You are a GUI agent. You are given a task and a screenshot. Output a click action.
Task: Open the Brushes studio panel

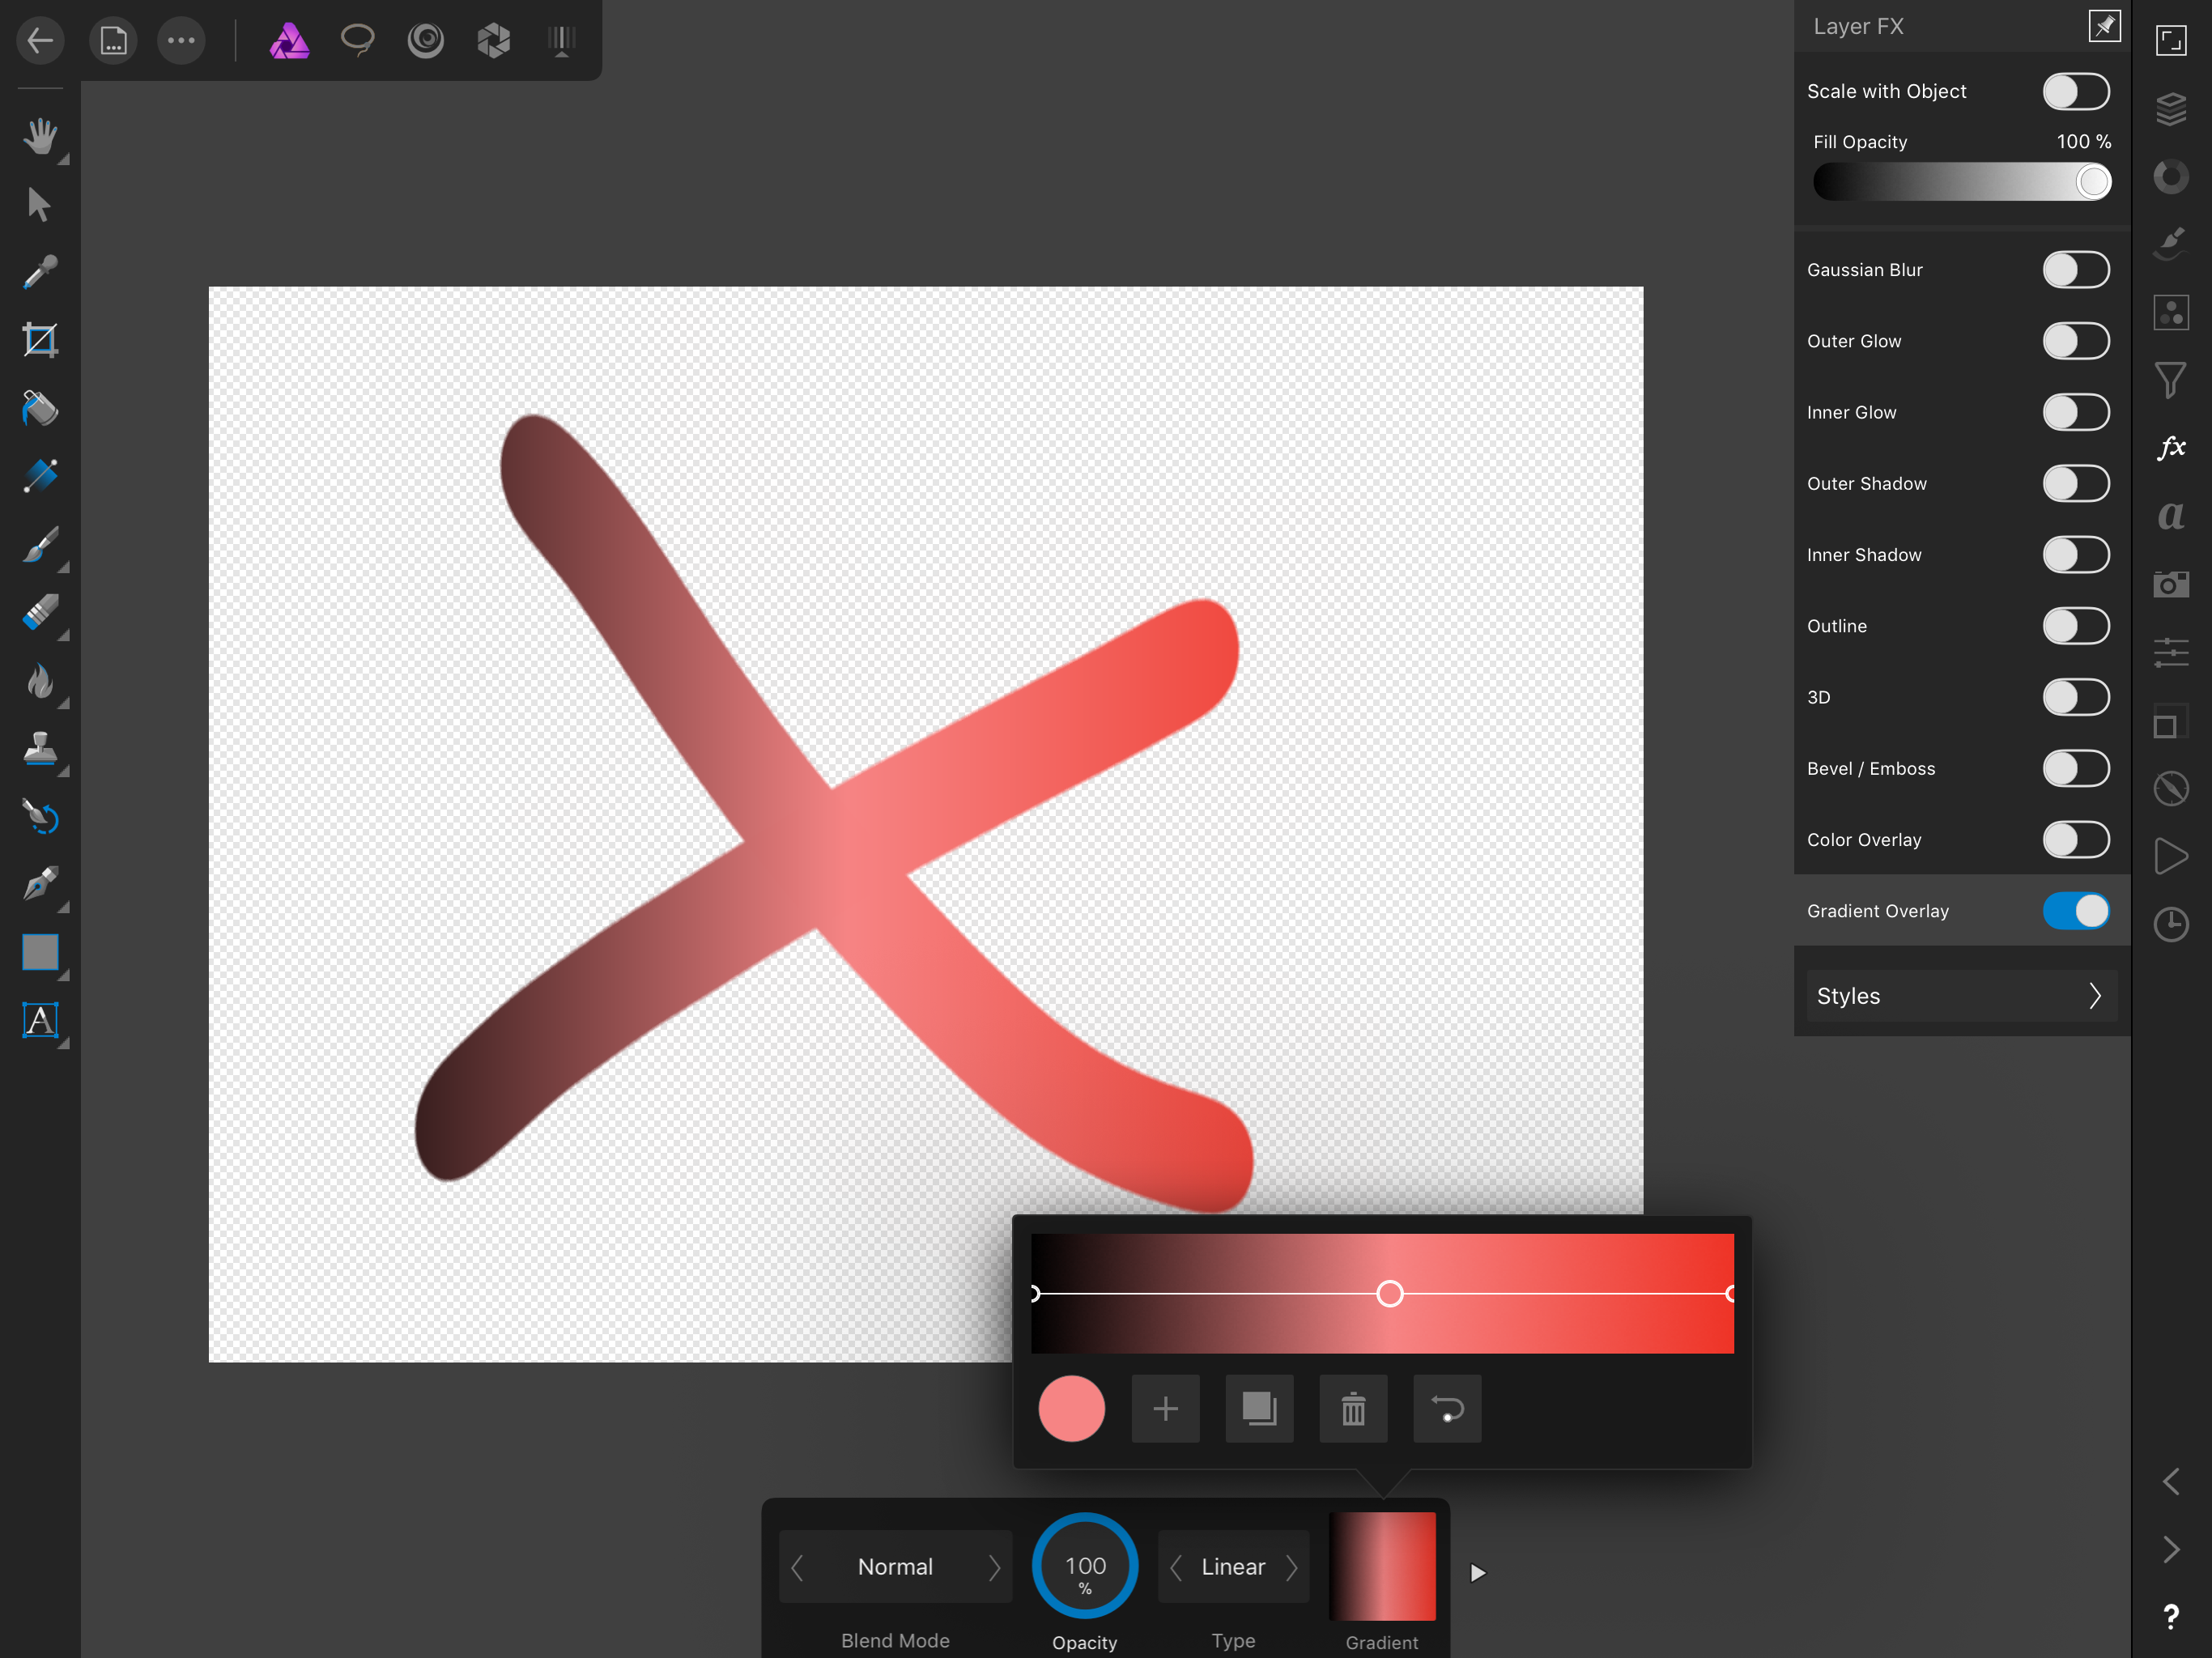coord(2171,245)
